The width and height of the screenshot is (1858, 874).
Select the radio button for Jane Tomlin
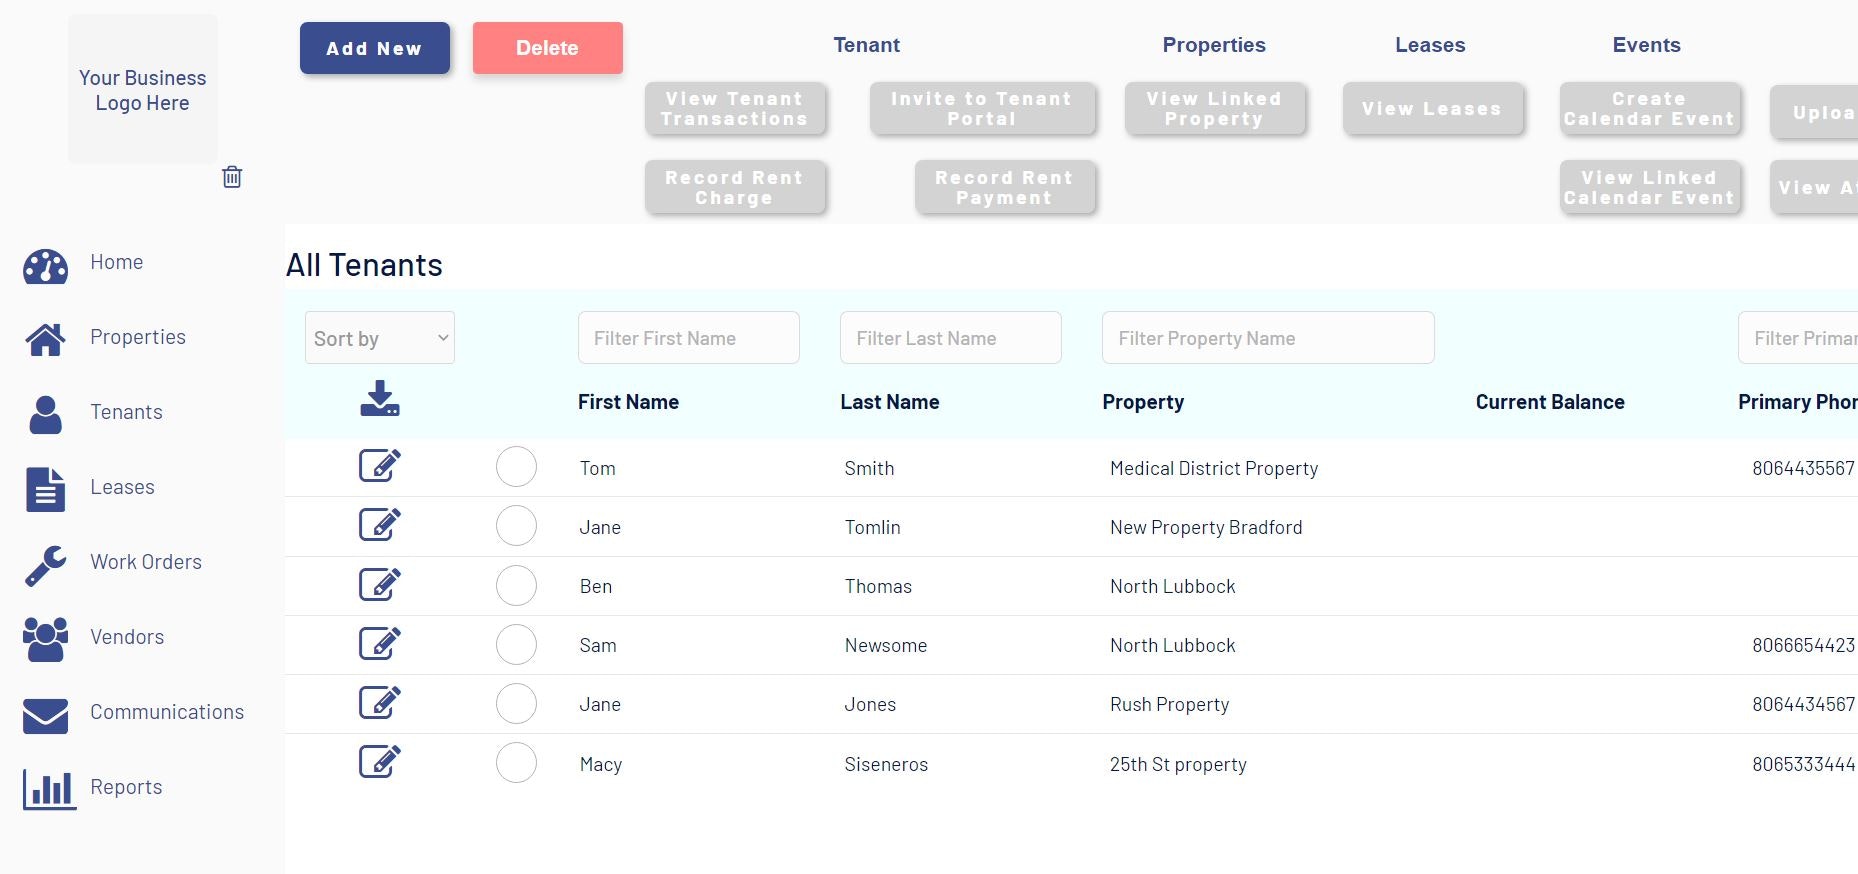tap(516, 526)
